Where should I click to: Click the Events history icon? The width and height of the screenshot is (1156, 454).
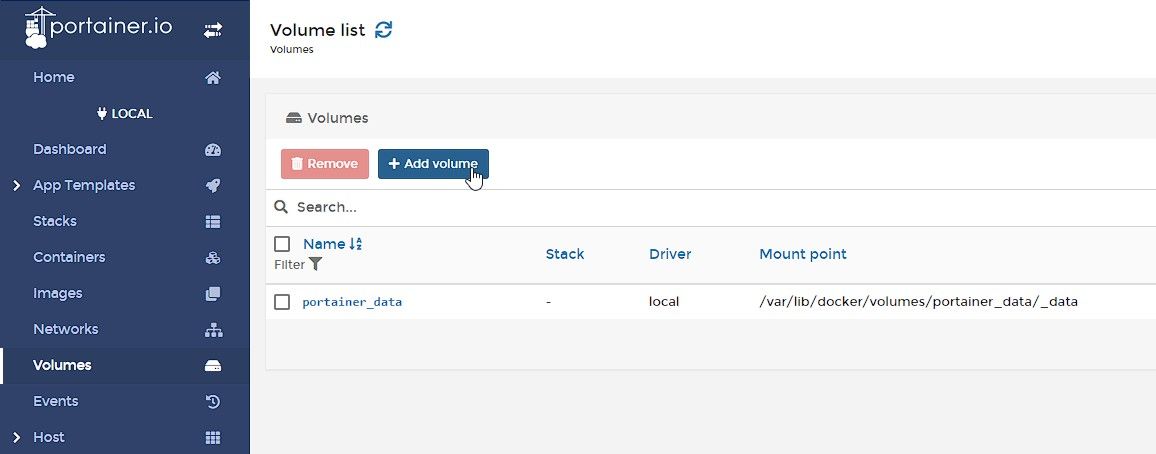tap(212, 402)
